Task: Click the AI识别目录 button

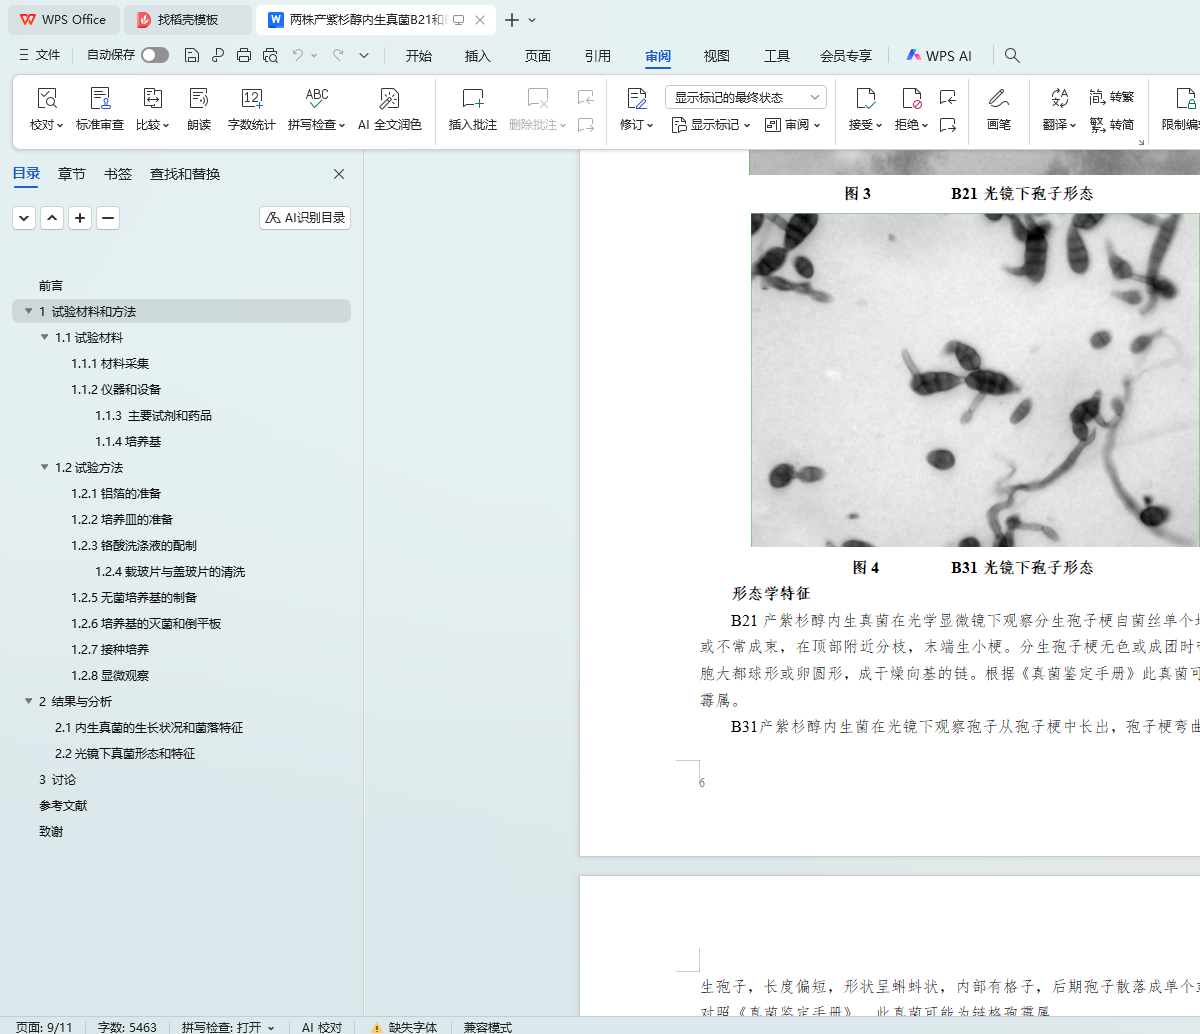Action: [305, 217]
